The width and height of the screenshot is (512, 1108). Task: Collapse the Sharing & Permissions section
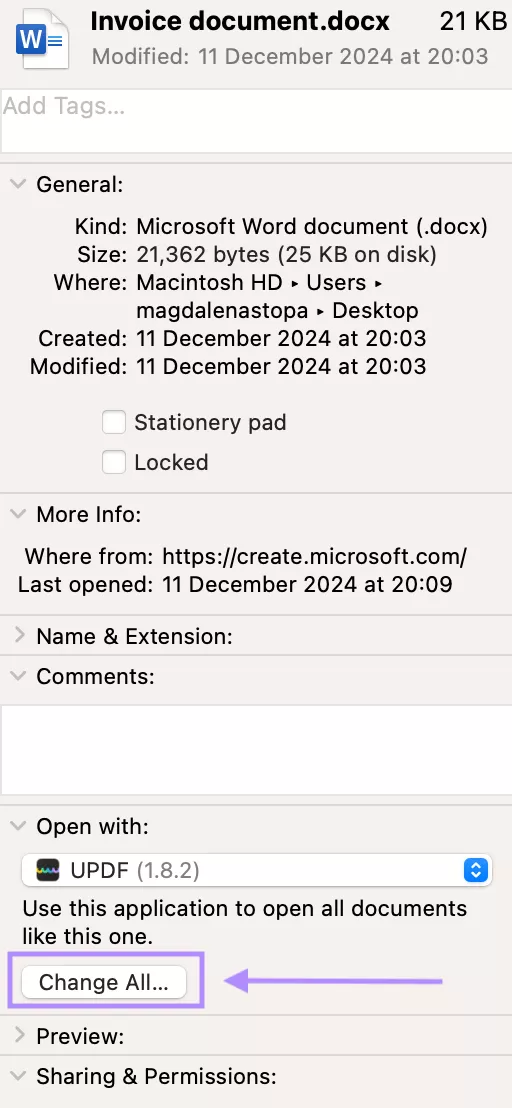click(18, 1076)
